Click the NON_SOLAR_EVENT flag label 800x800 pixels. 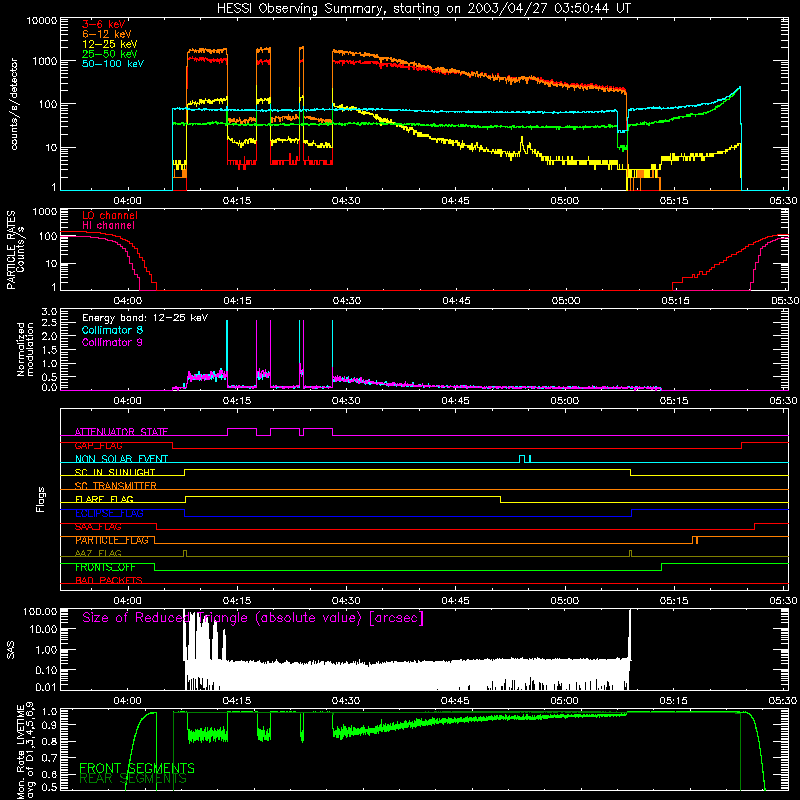(x=121, y=459)
